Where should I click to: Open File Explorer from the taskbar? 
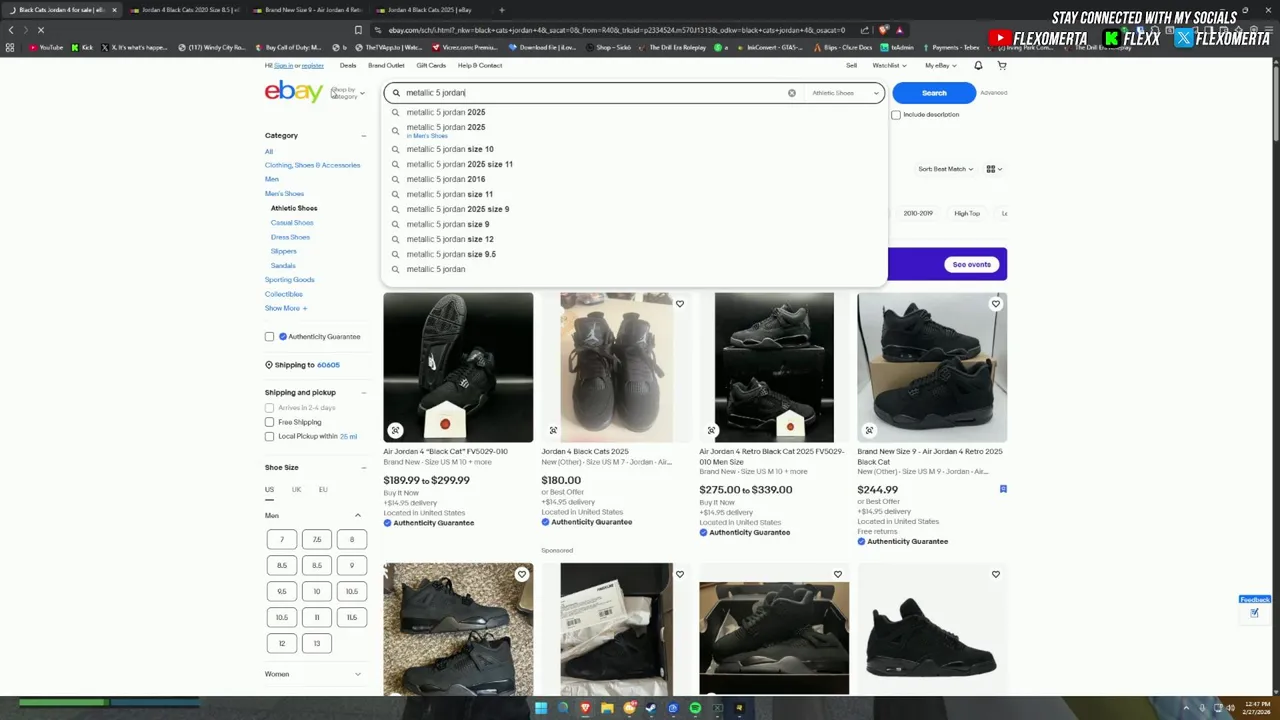[x=607, y=708]
